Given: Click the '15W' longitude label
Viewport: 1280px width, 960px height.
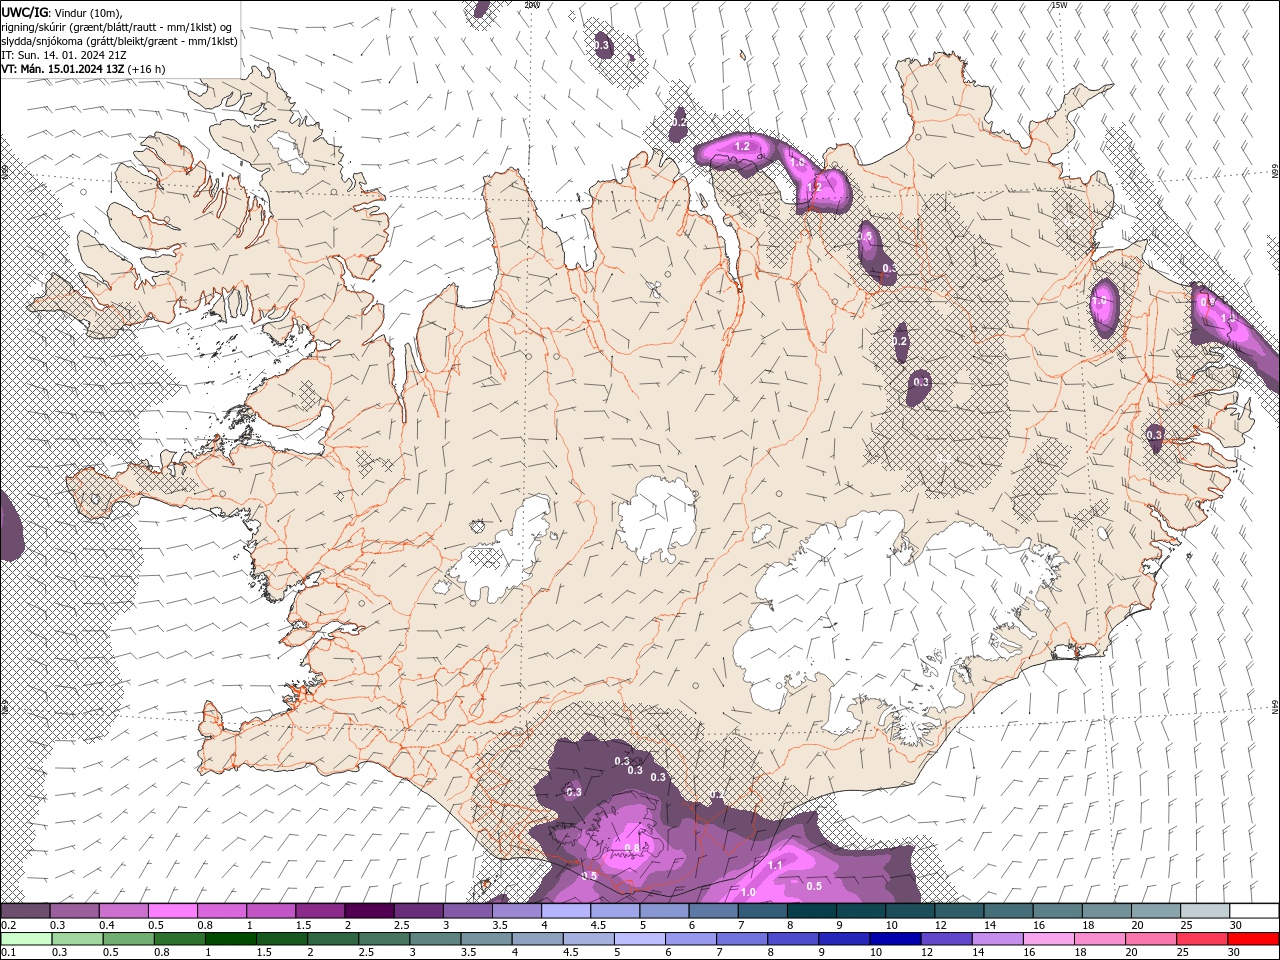Looking at the screenshot, I should point(1059,5).
